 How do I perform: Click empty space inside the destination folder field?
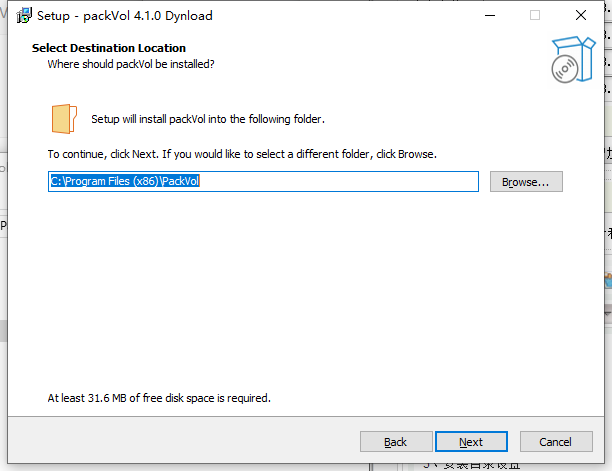[339, 181]
